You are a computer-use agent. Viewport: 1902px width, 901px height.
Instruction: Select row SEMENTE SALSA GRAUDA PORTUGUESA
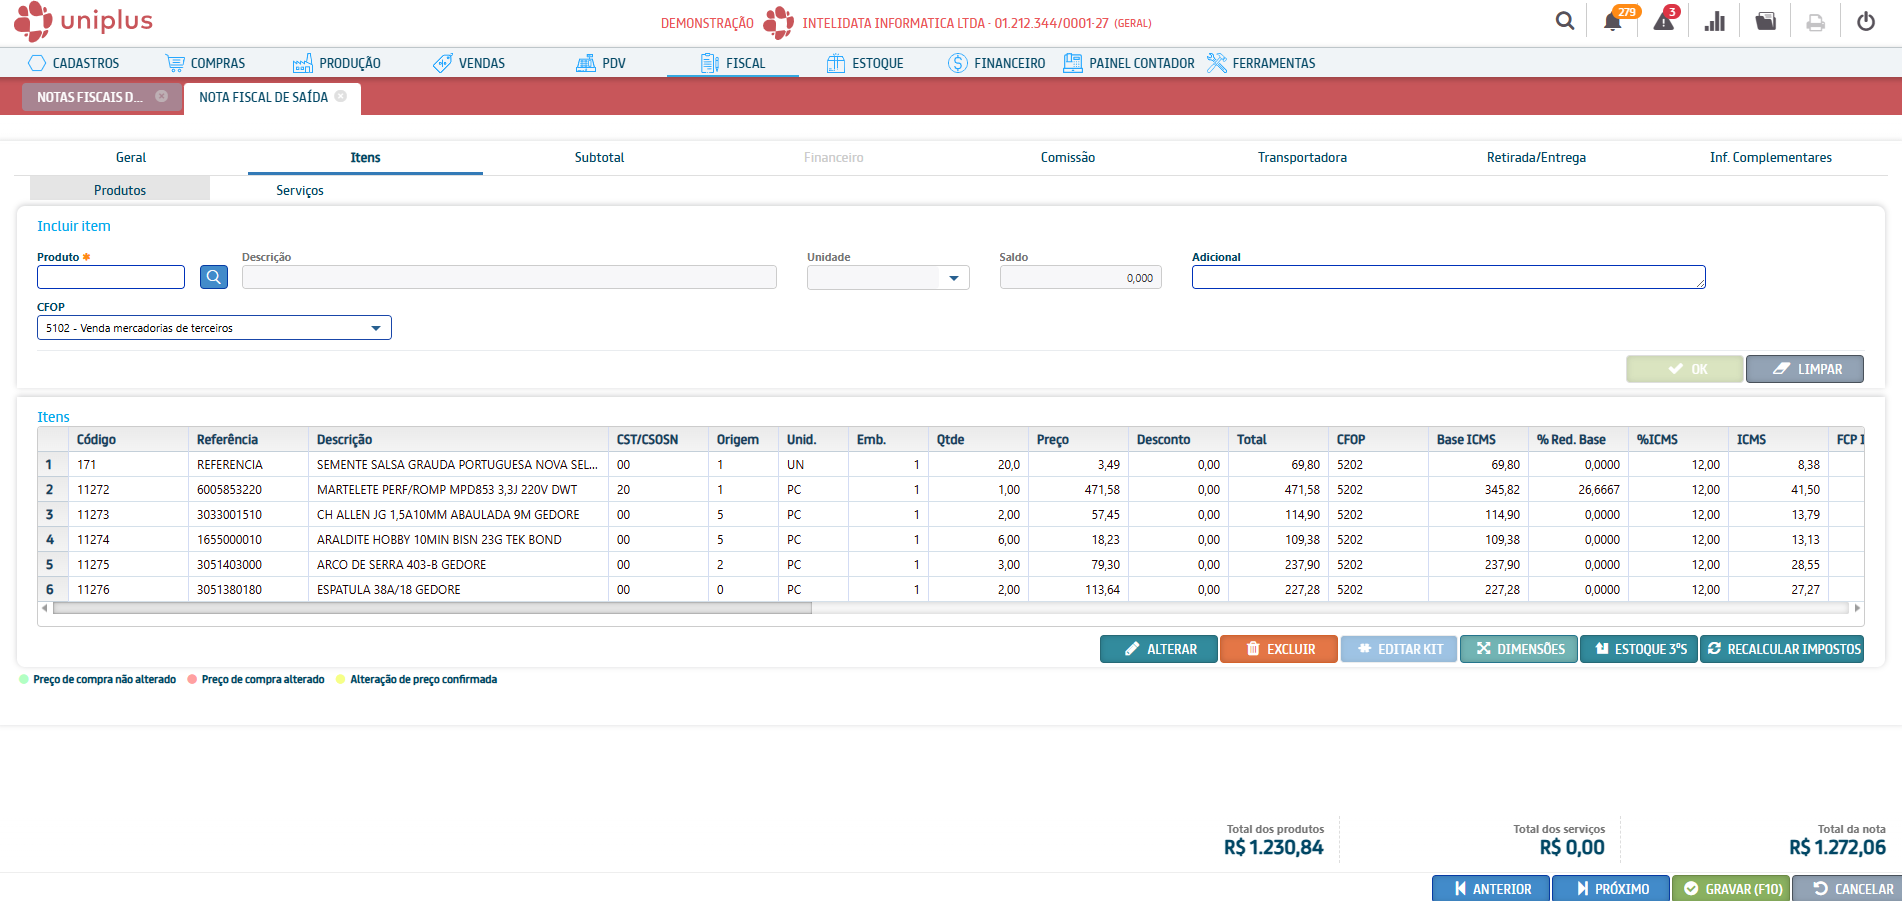[950, 464]
